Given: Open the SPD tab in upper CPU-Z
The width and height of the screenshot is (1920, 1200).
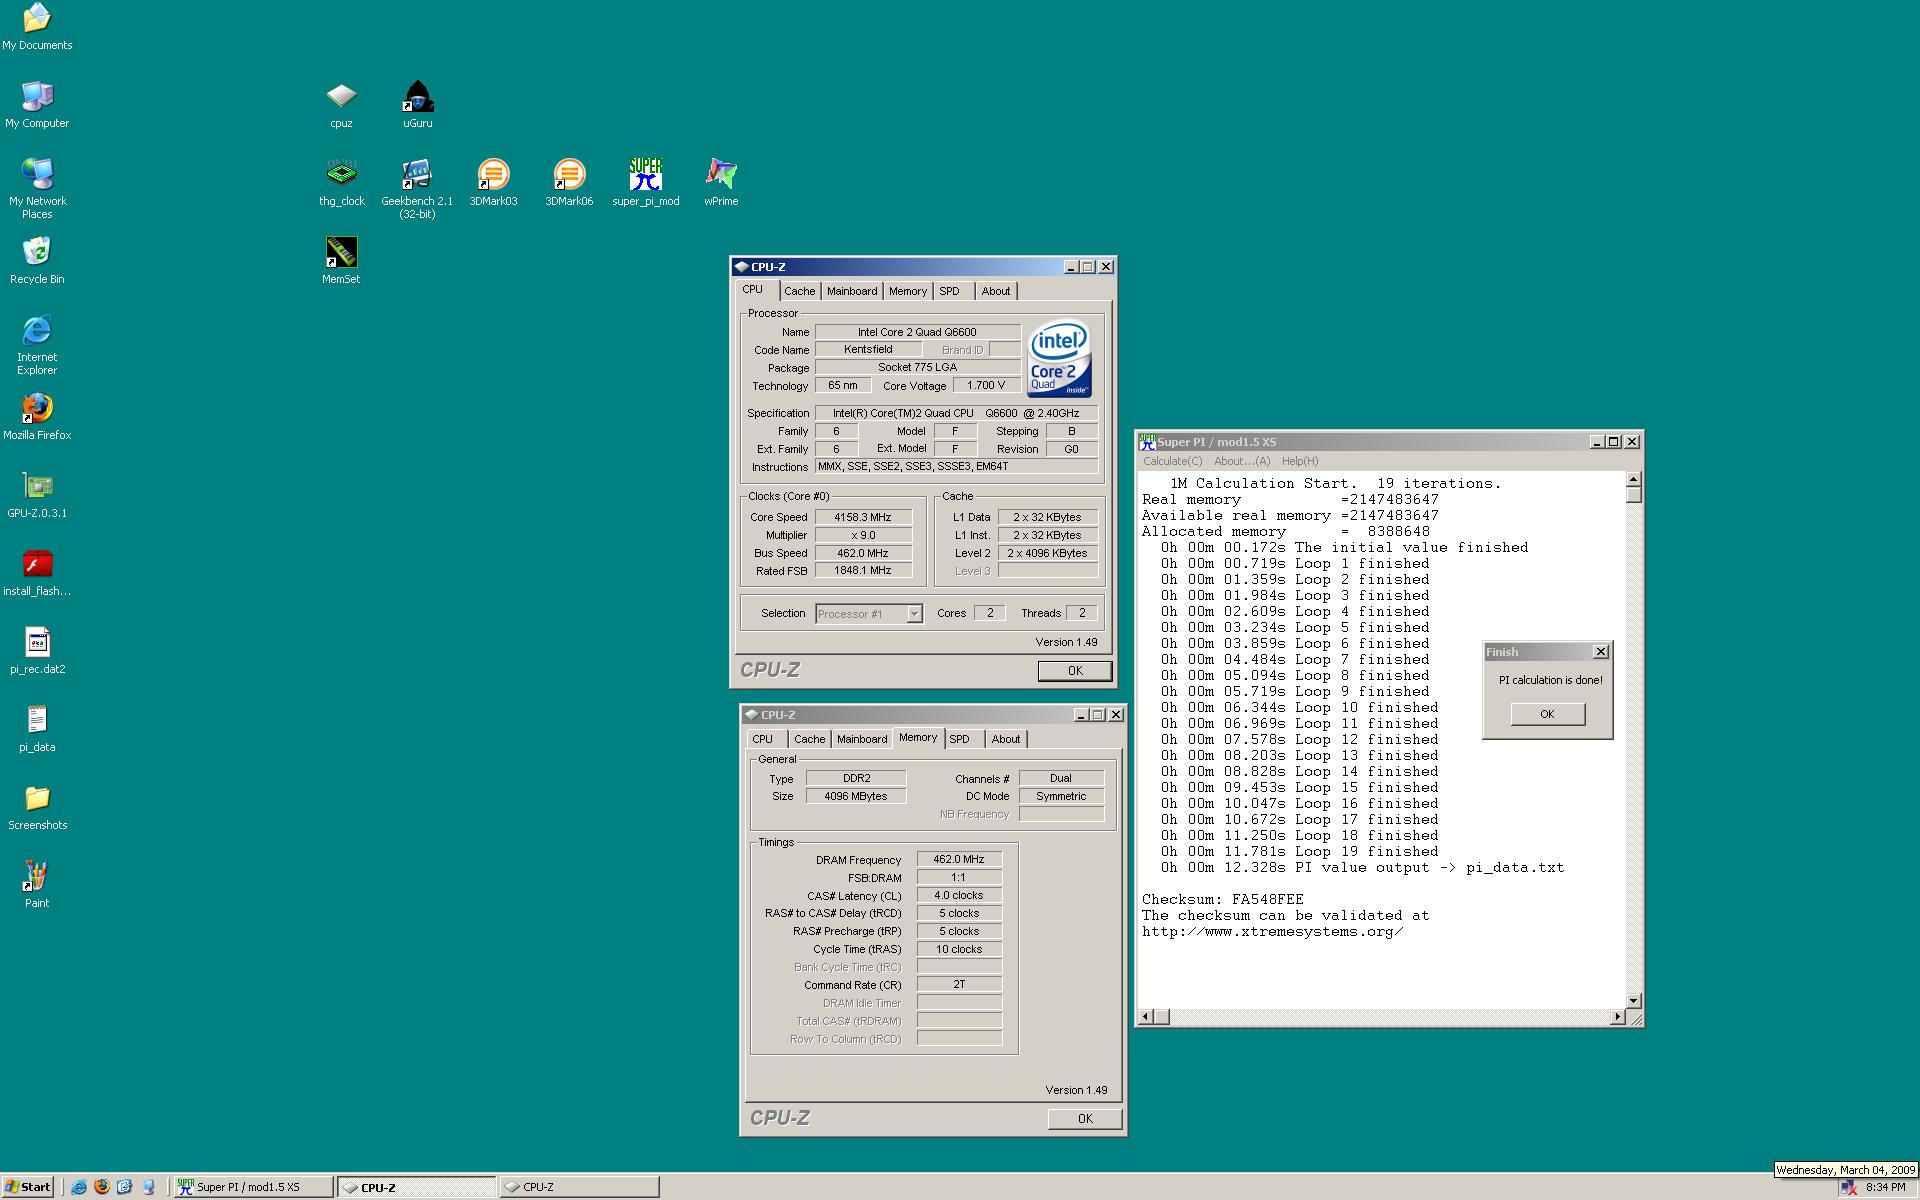Looking at the screenshot, I should pos(949,291).
